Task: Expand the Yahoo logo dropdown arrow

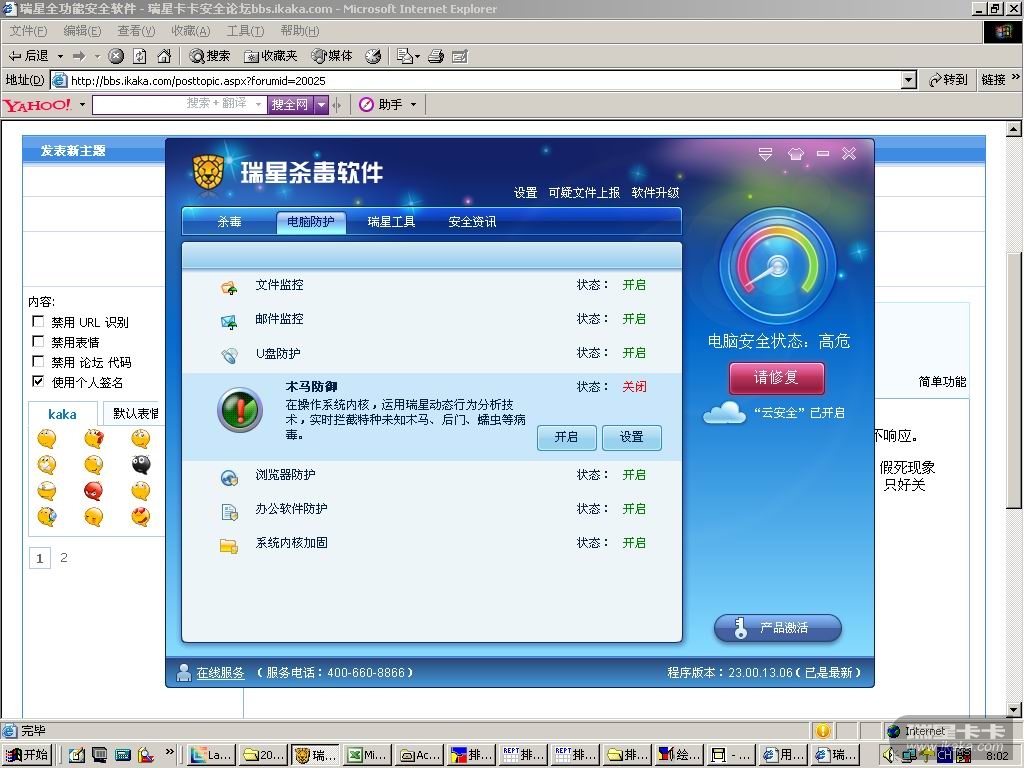Action: [x=82, y=104]
